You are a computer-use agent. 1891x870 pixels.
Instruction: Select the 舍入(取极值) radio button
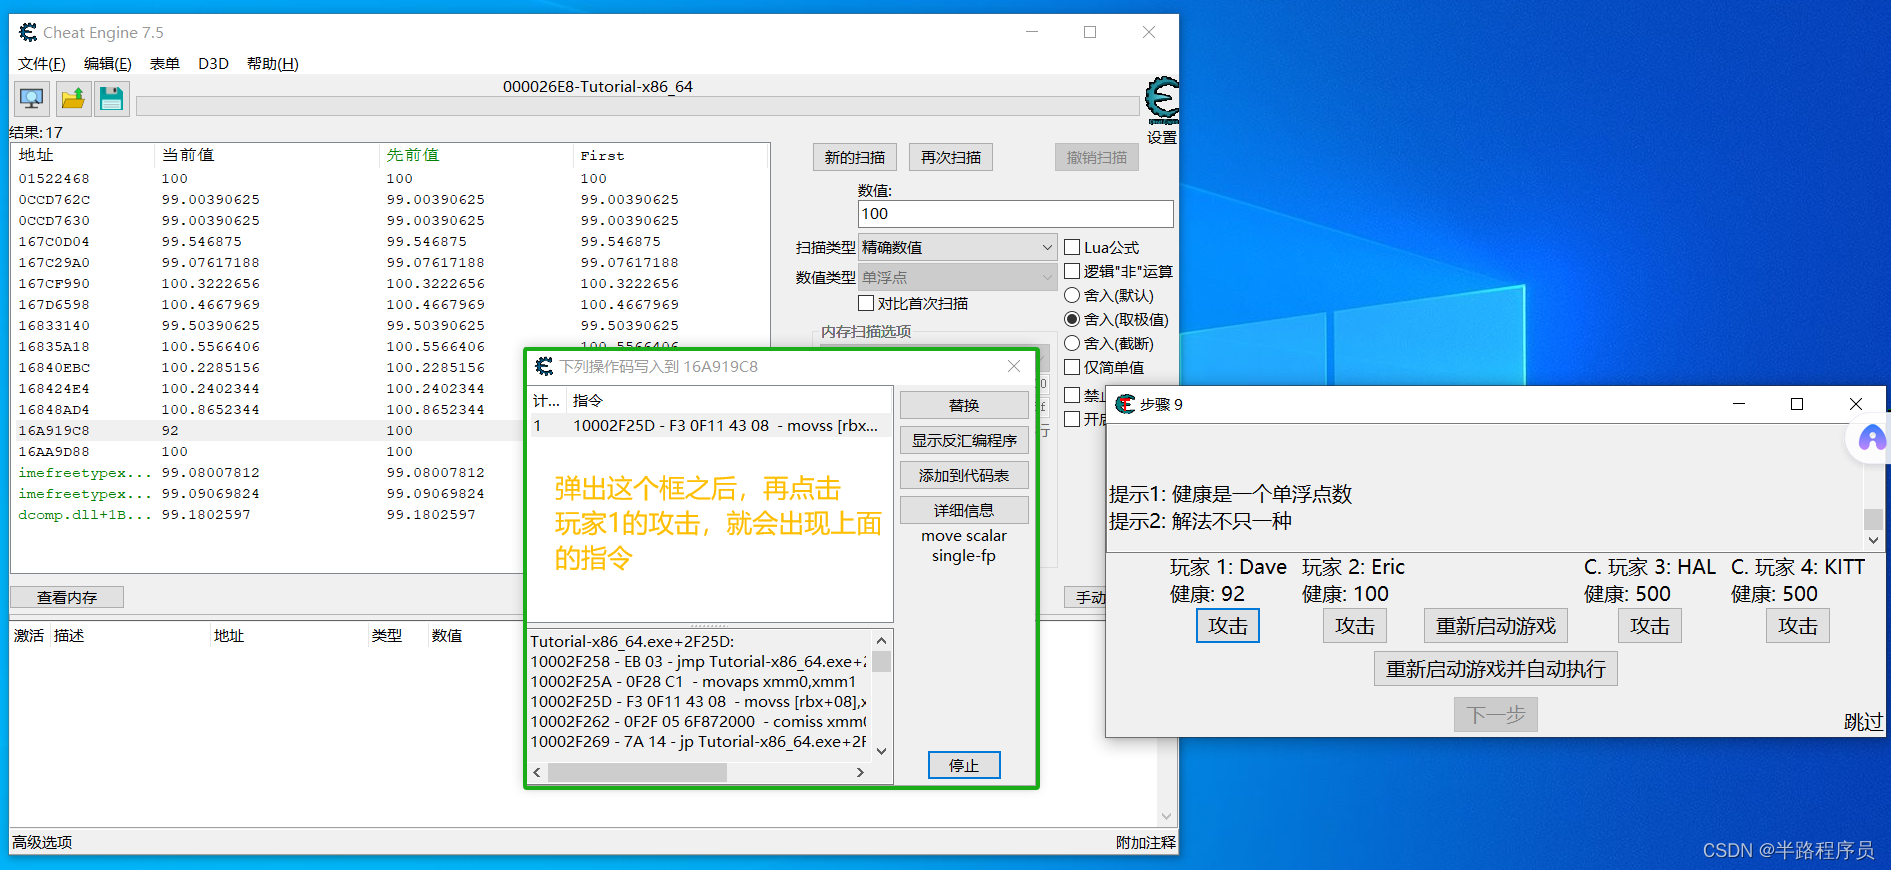click(1072, 319)
